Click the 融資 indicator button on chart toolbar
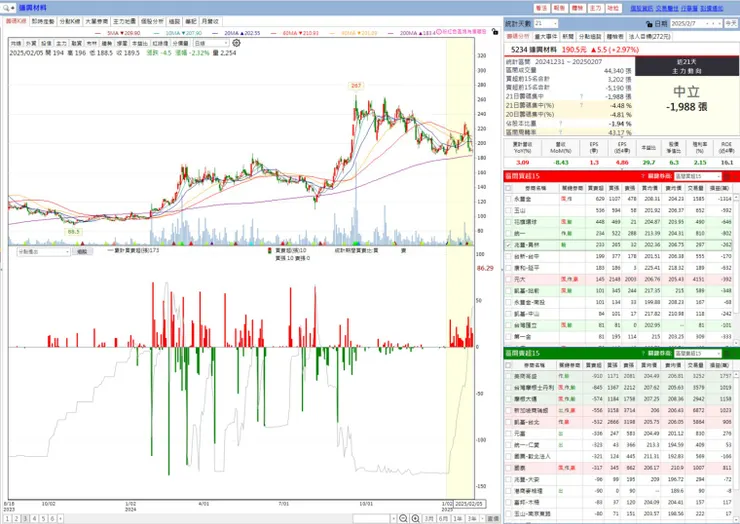 point(76,43)
